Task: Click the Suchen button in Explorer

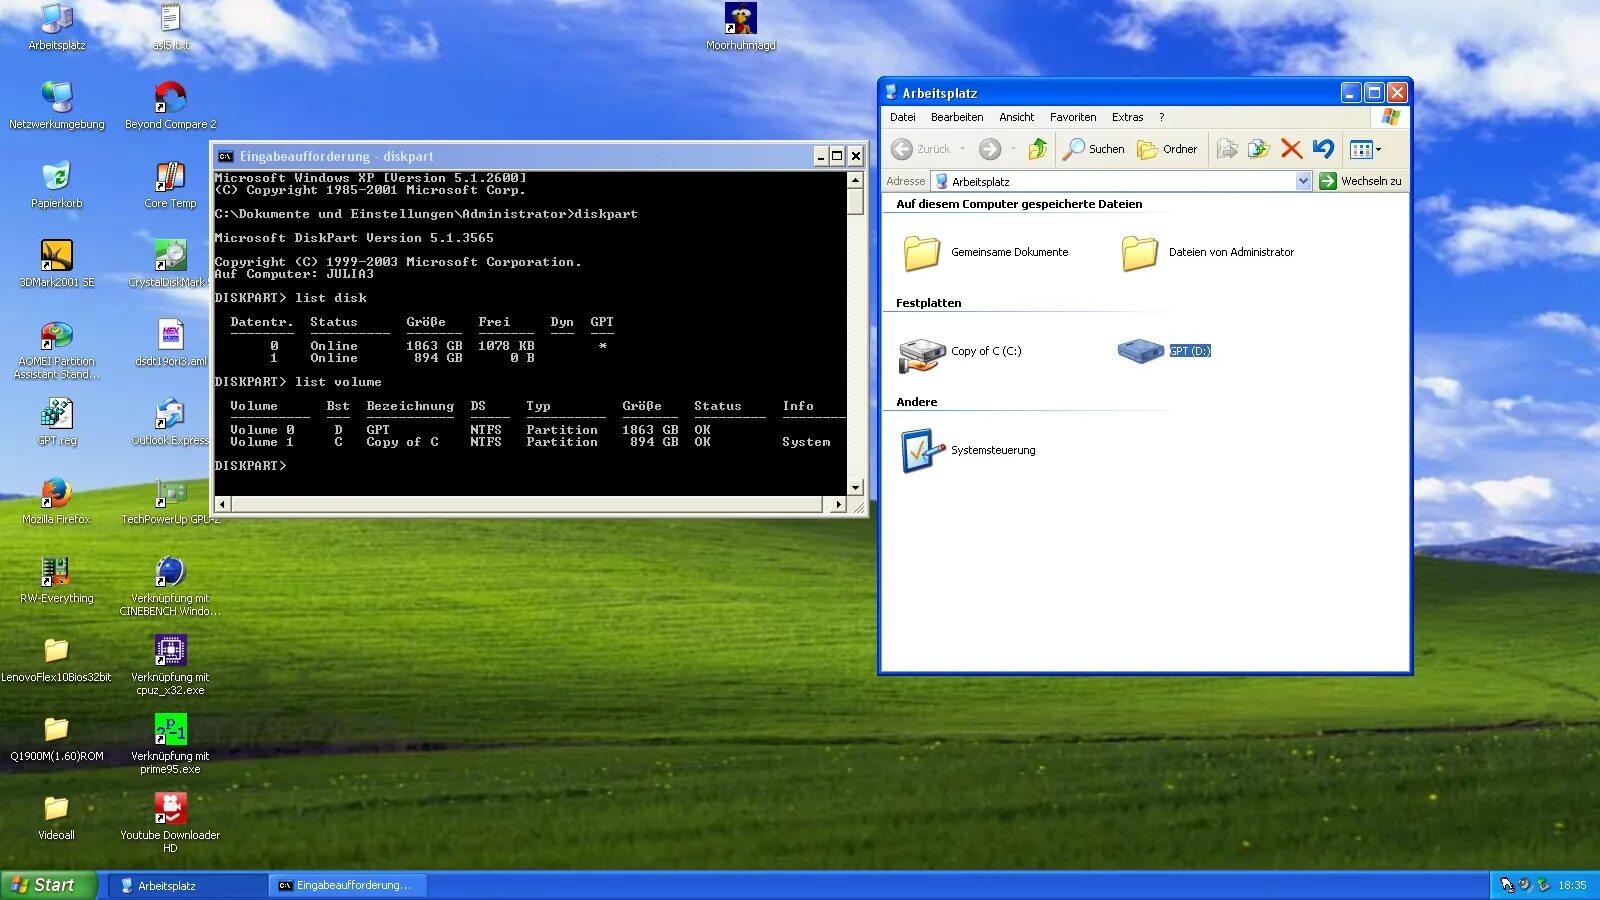Action: point(1094,149)
